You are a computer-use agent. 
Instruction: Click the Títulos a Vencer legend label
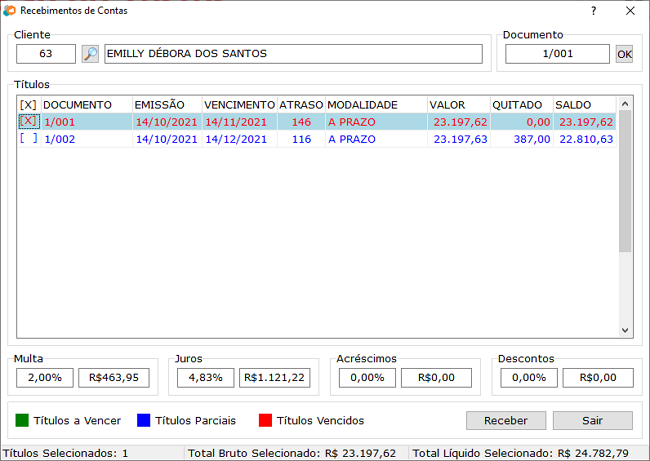tap(77, 420)
